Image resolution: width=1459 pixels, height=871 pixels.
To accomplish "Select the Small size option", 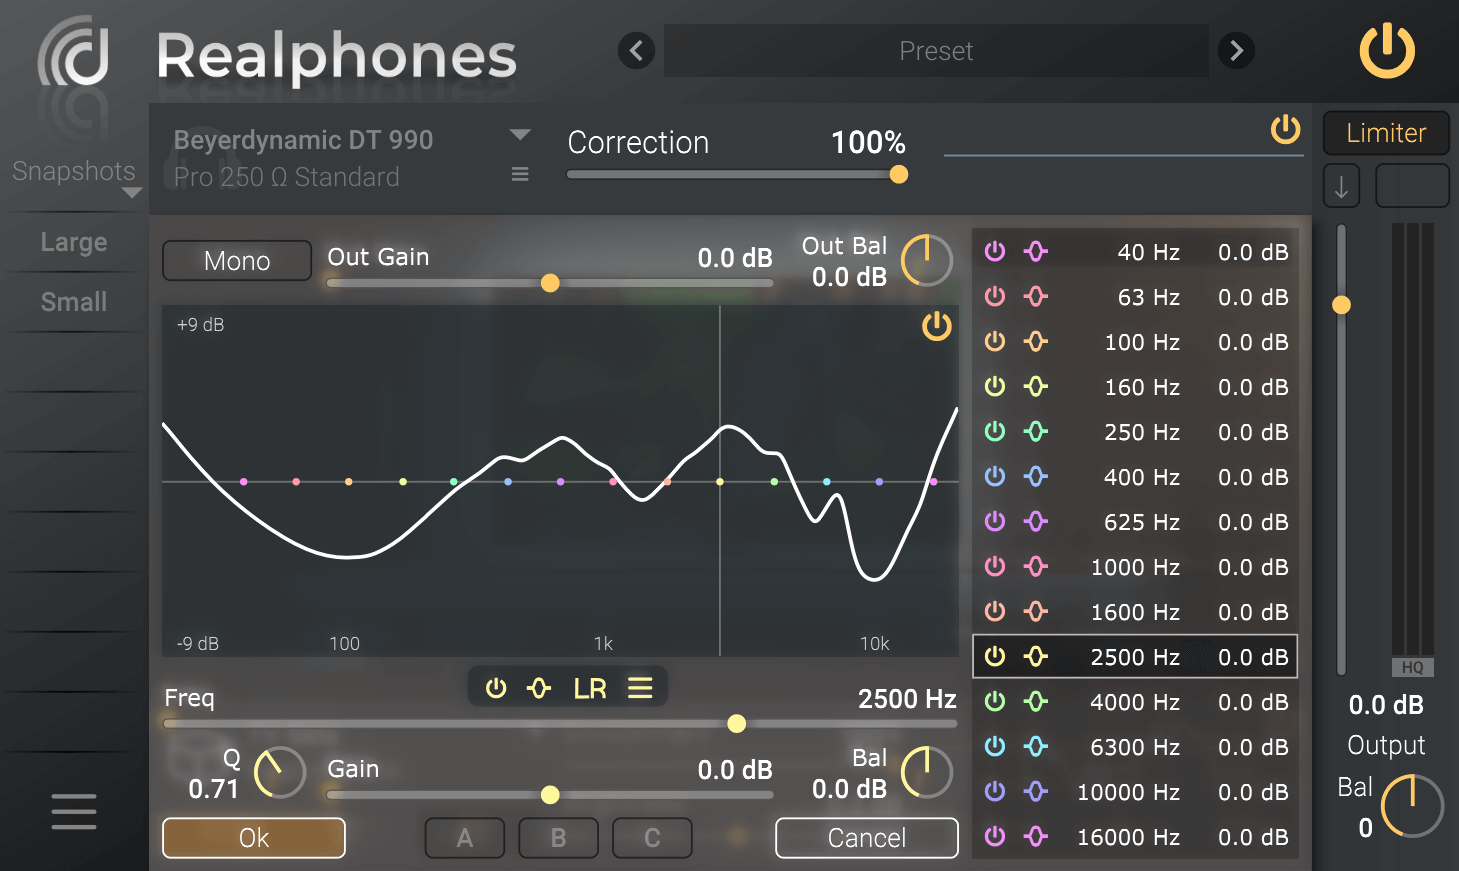I will [x=74, y=302].
